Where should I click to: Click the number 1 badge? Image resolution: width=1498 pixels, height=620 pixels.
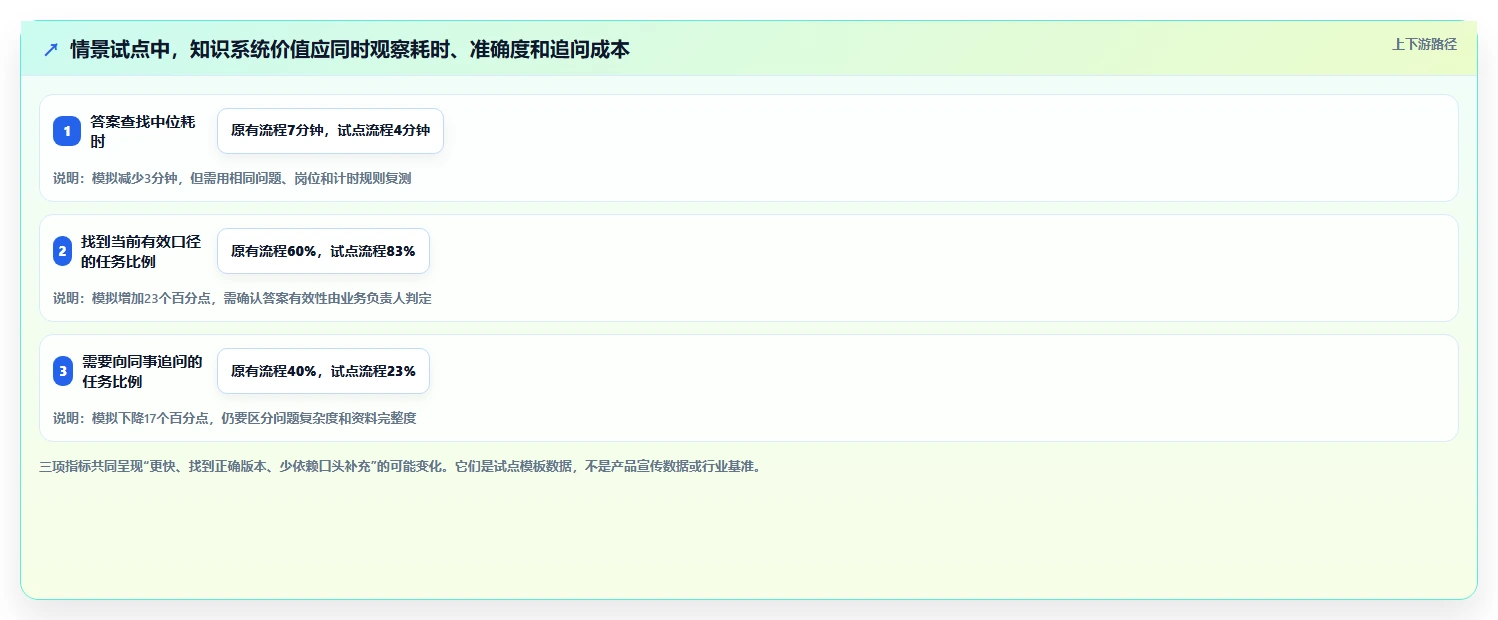click(67, 131)
